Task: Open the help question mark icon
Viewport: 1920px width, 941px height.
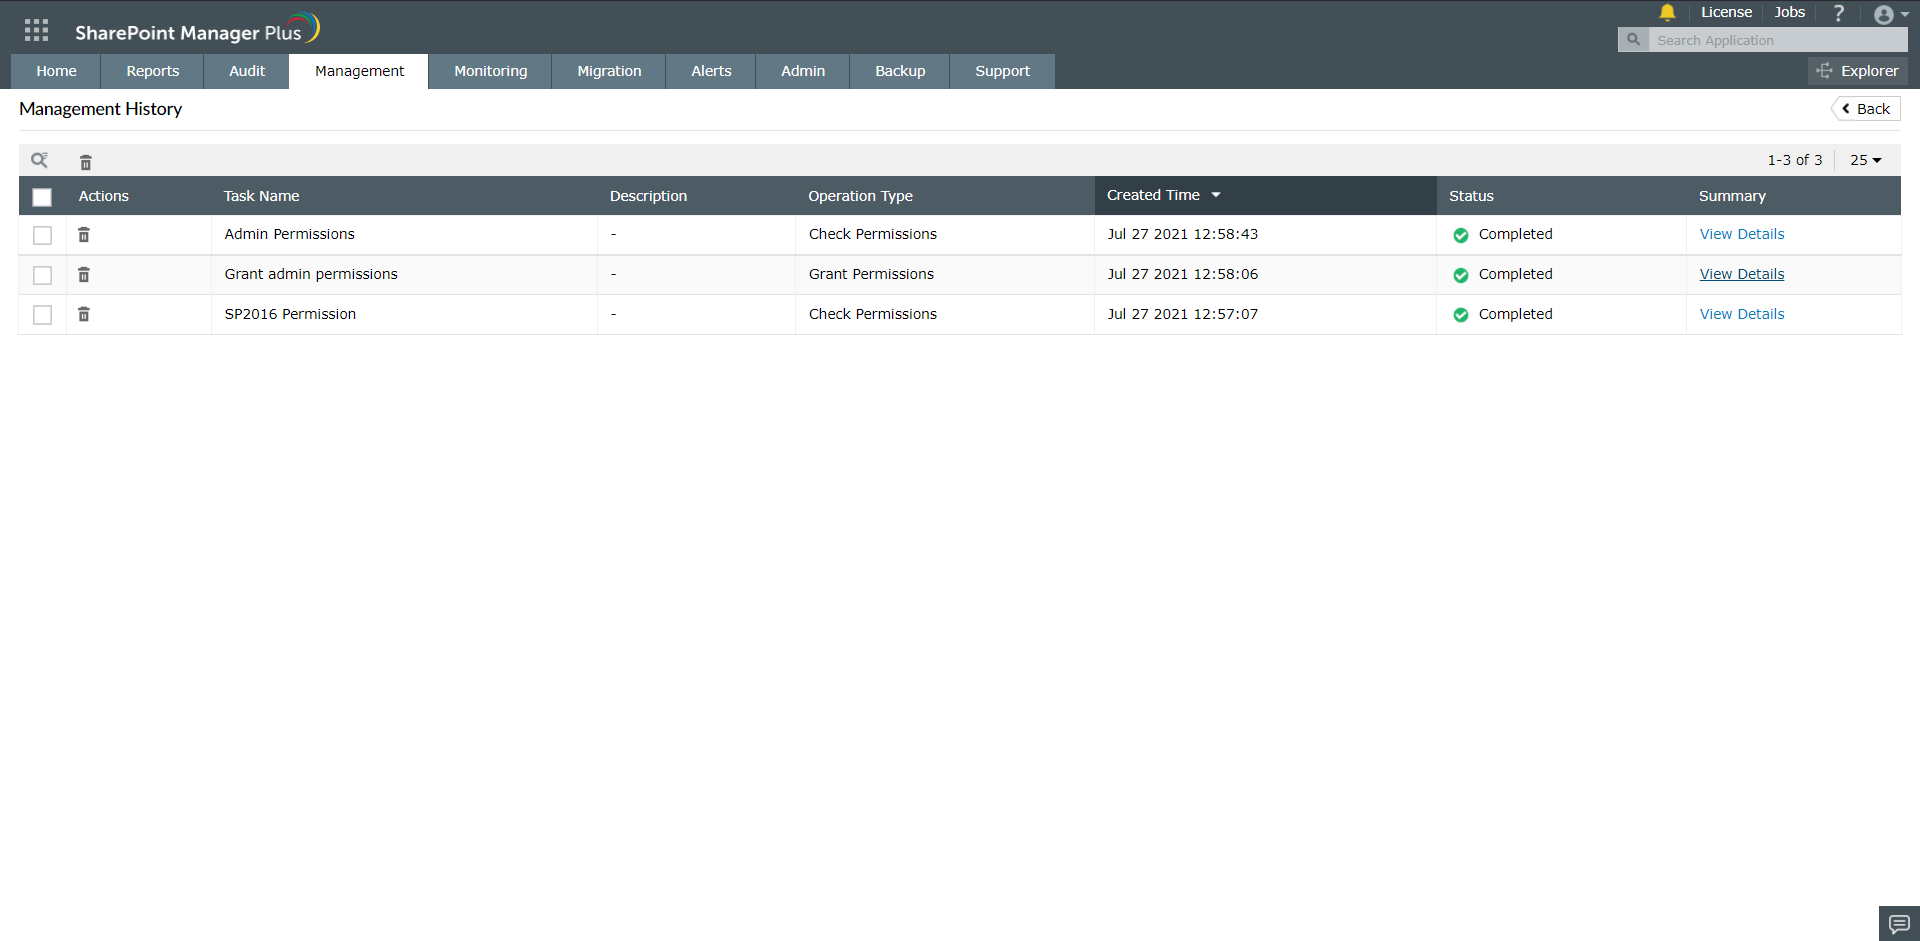Action: point(1838,13)
